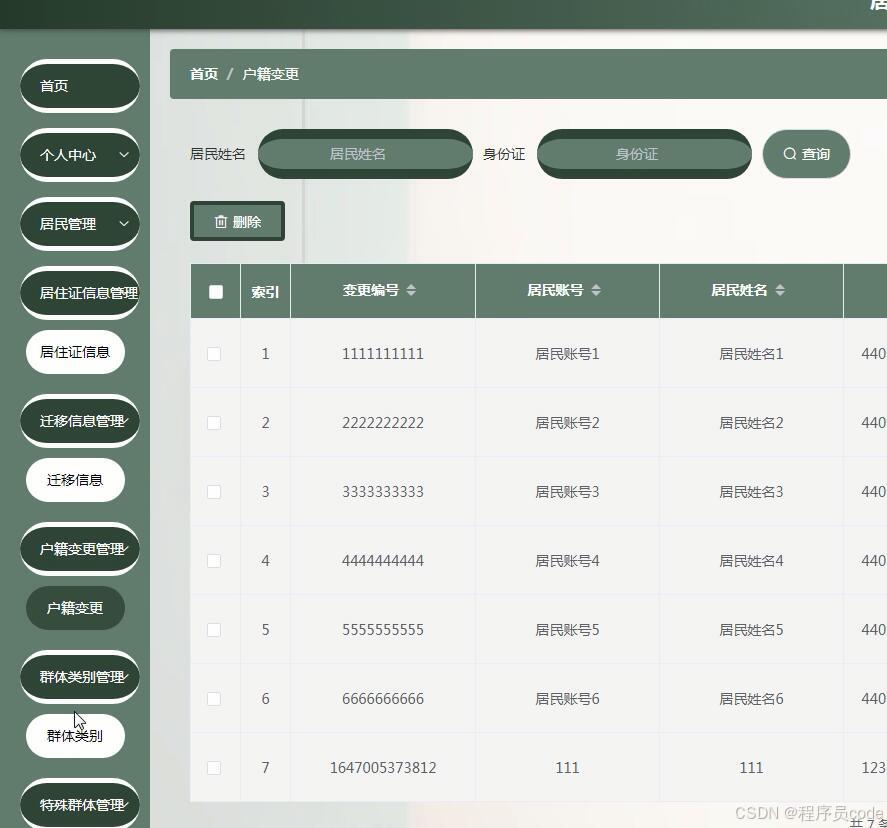Click cell 居民姓名3

pos(751,492)
